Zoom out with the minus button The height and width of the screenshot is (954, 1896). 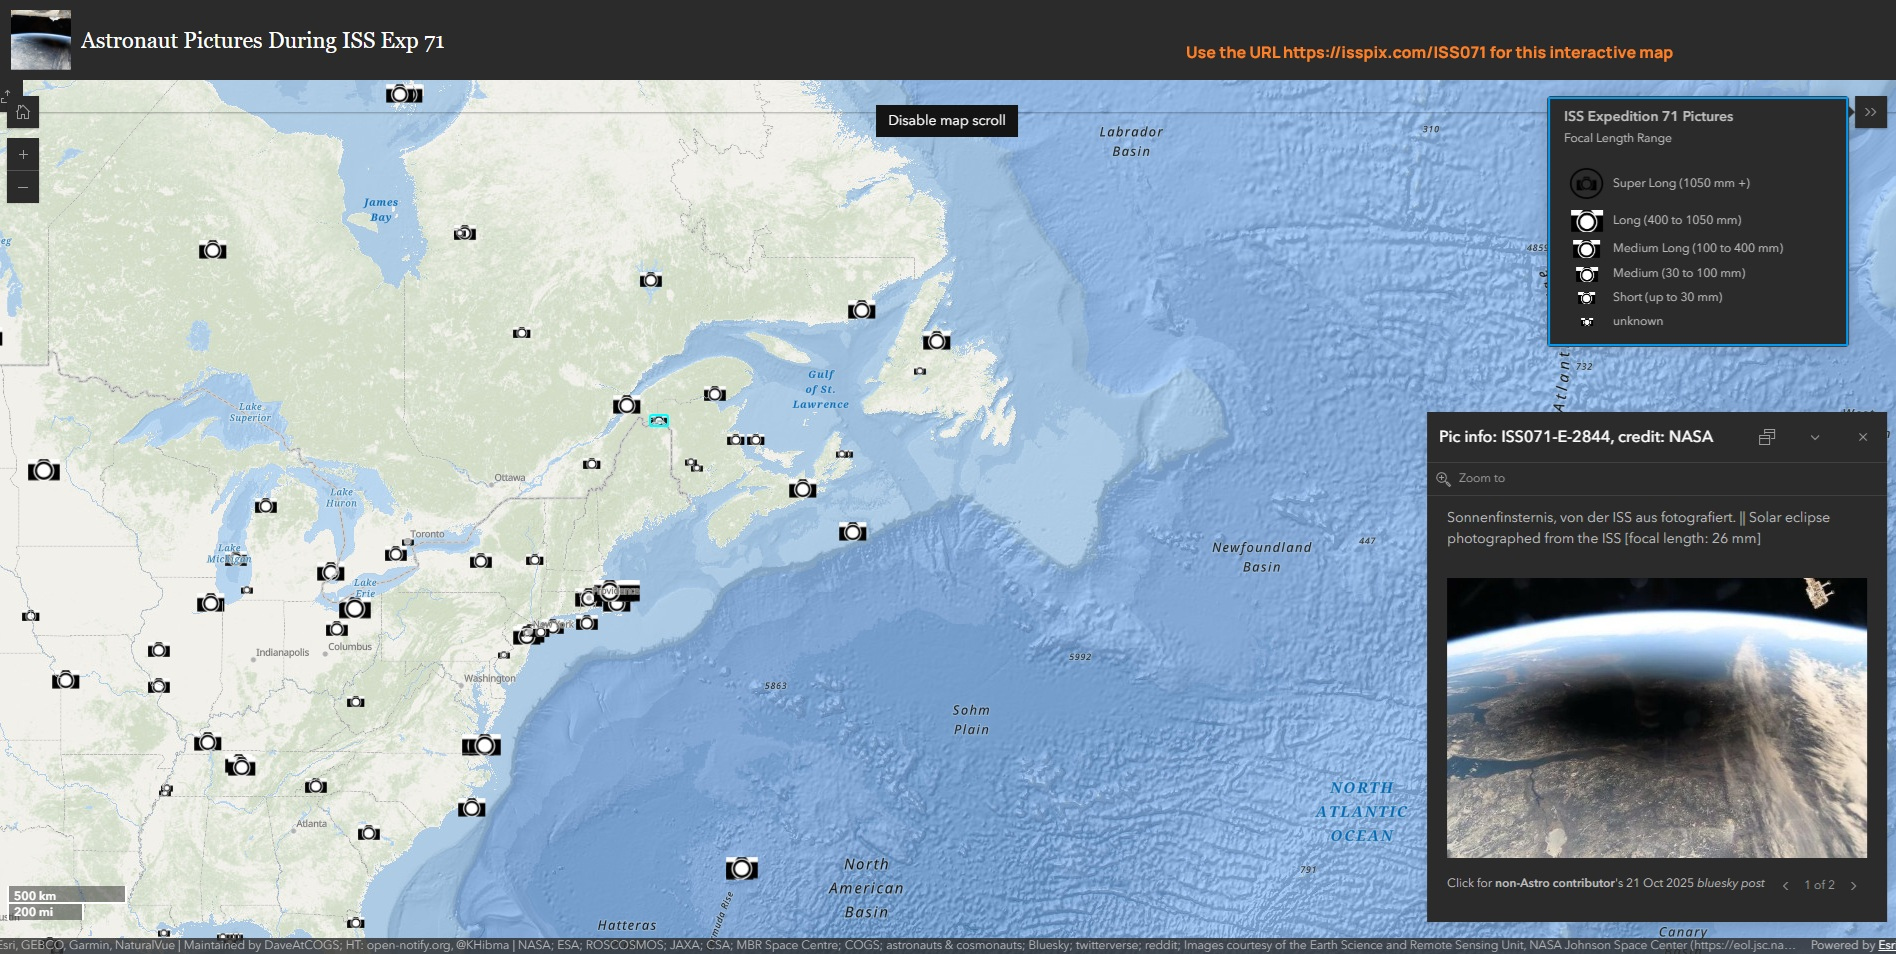click(22, 187)
